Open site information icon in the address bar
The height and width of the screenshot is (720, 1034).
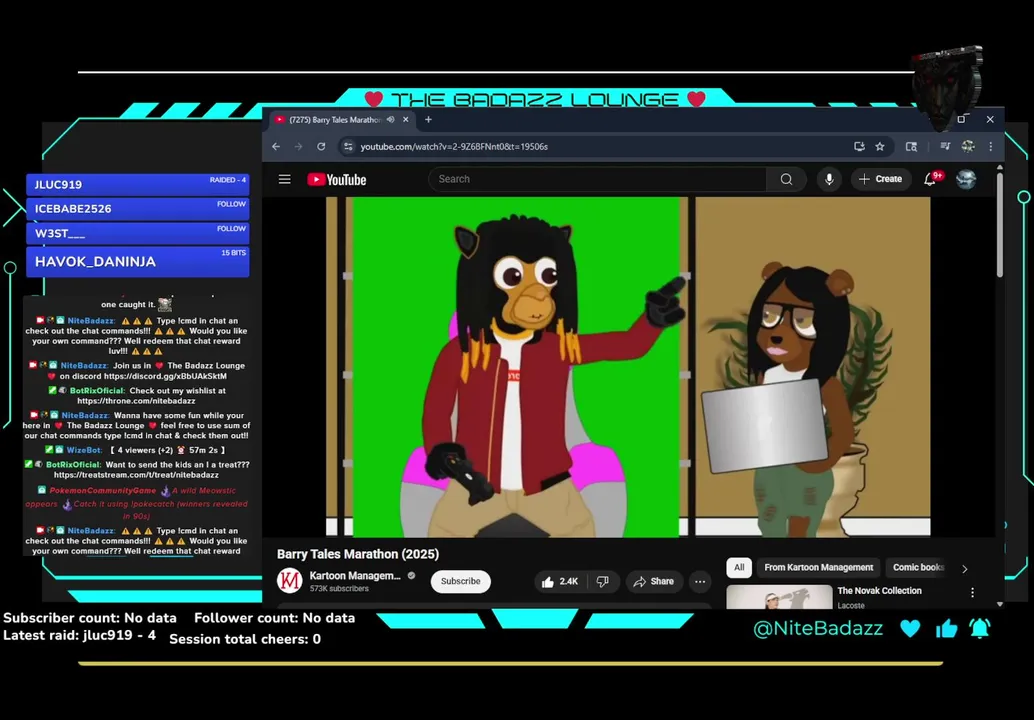coord(348,146)
